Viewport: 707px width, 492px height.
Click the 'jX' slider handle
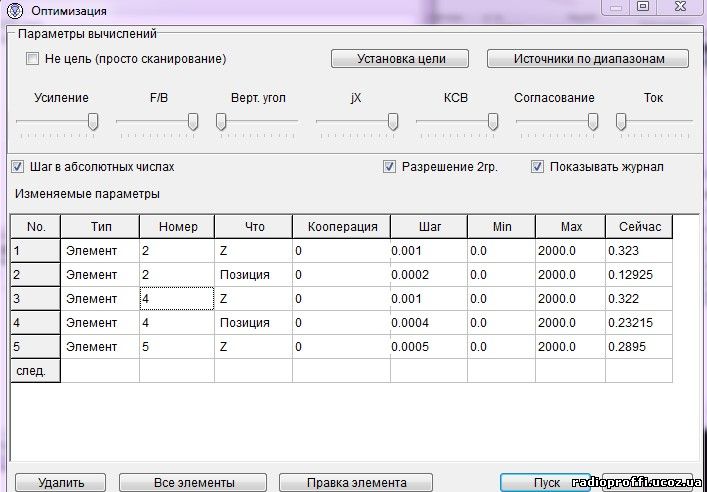(393, 122)
